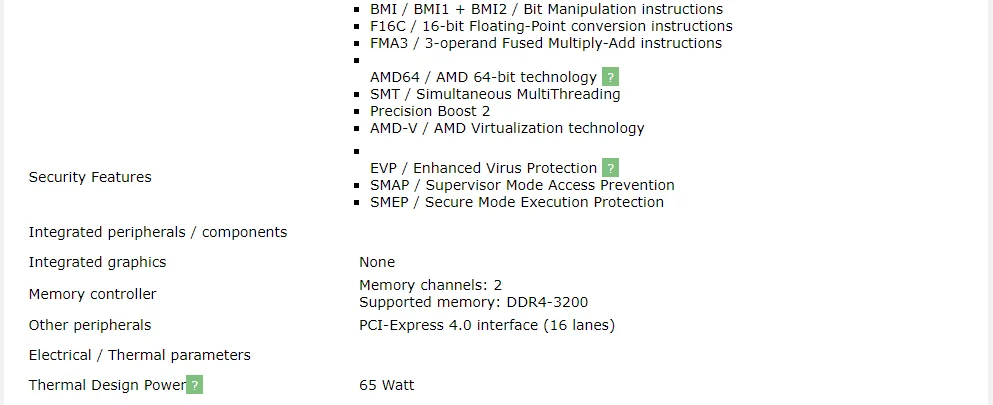This screenshot has width=993, height=405.
Task: Click FMA3 Fused Multiply-Add instructions entry
Action: click(x=545, y=43)
